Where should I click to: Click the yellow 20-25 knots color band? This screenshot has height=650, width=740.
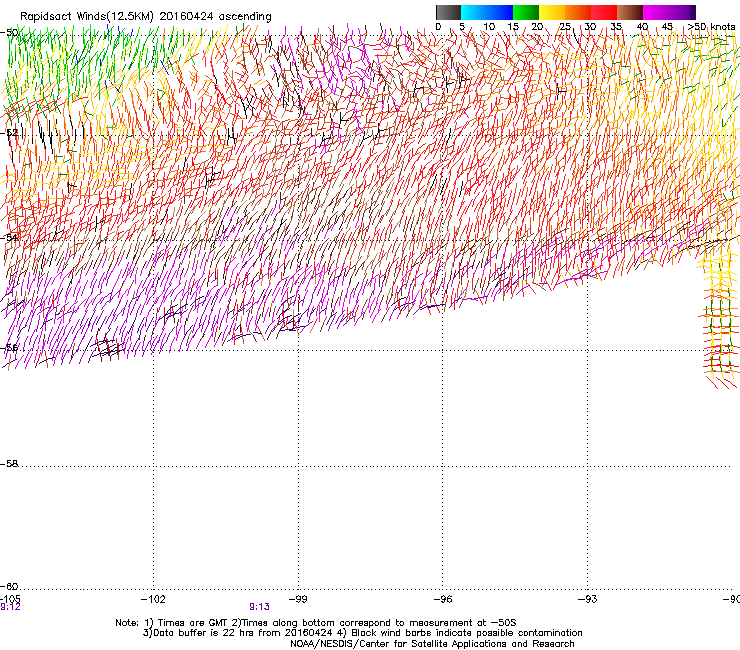[x=552, y=12]
